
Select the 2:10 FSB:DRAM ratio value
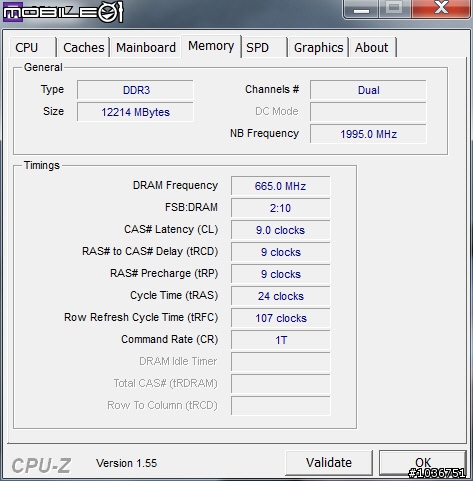tap(281, 208)
